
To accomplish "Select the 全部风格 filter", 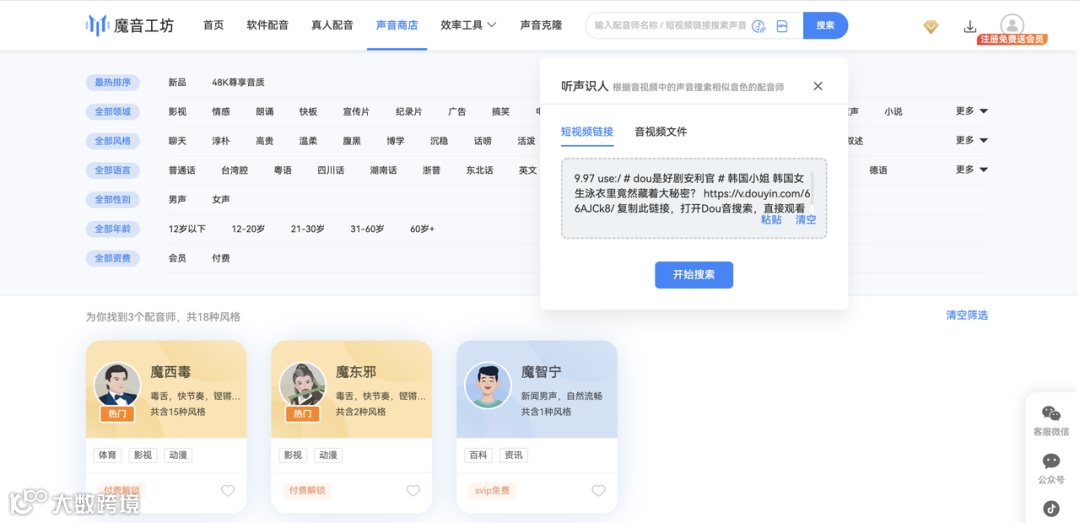I will point(112,141).
